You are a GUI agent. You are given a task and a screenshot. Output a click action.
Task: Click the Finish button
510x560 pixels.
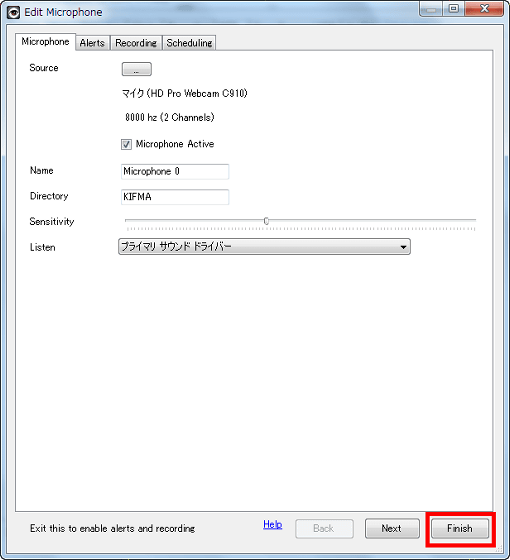(x=460, y=529)
